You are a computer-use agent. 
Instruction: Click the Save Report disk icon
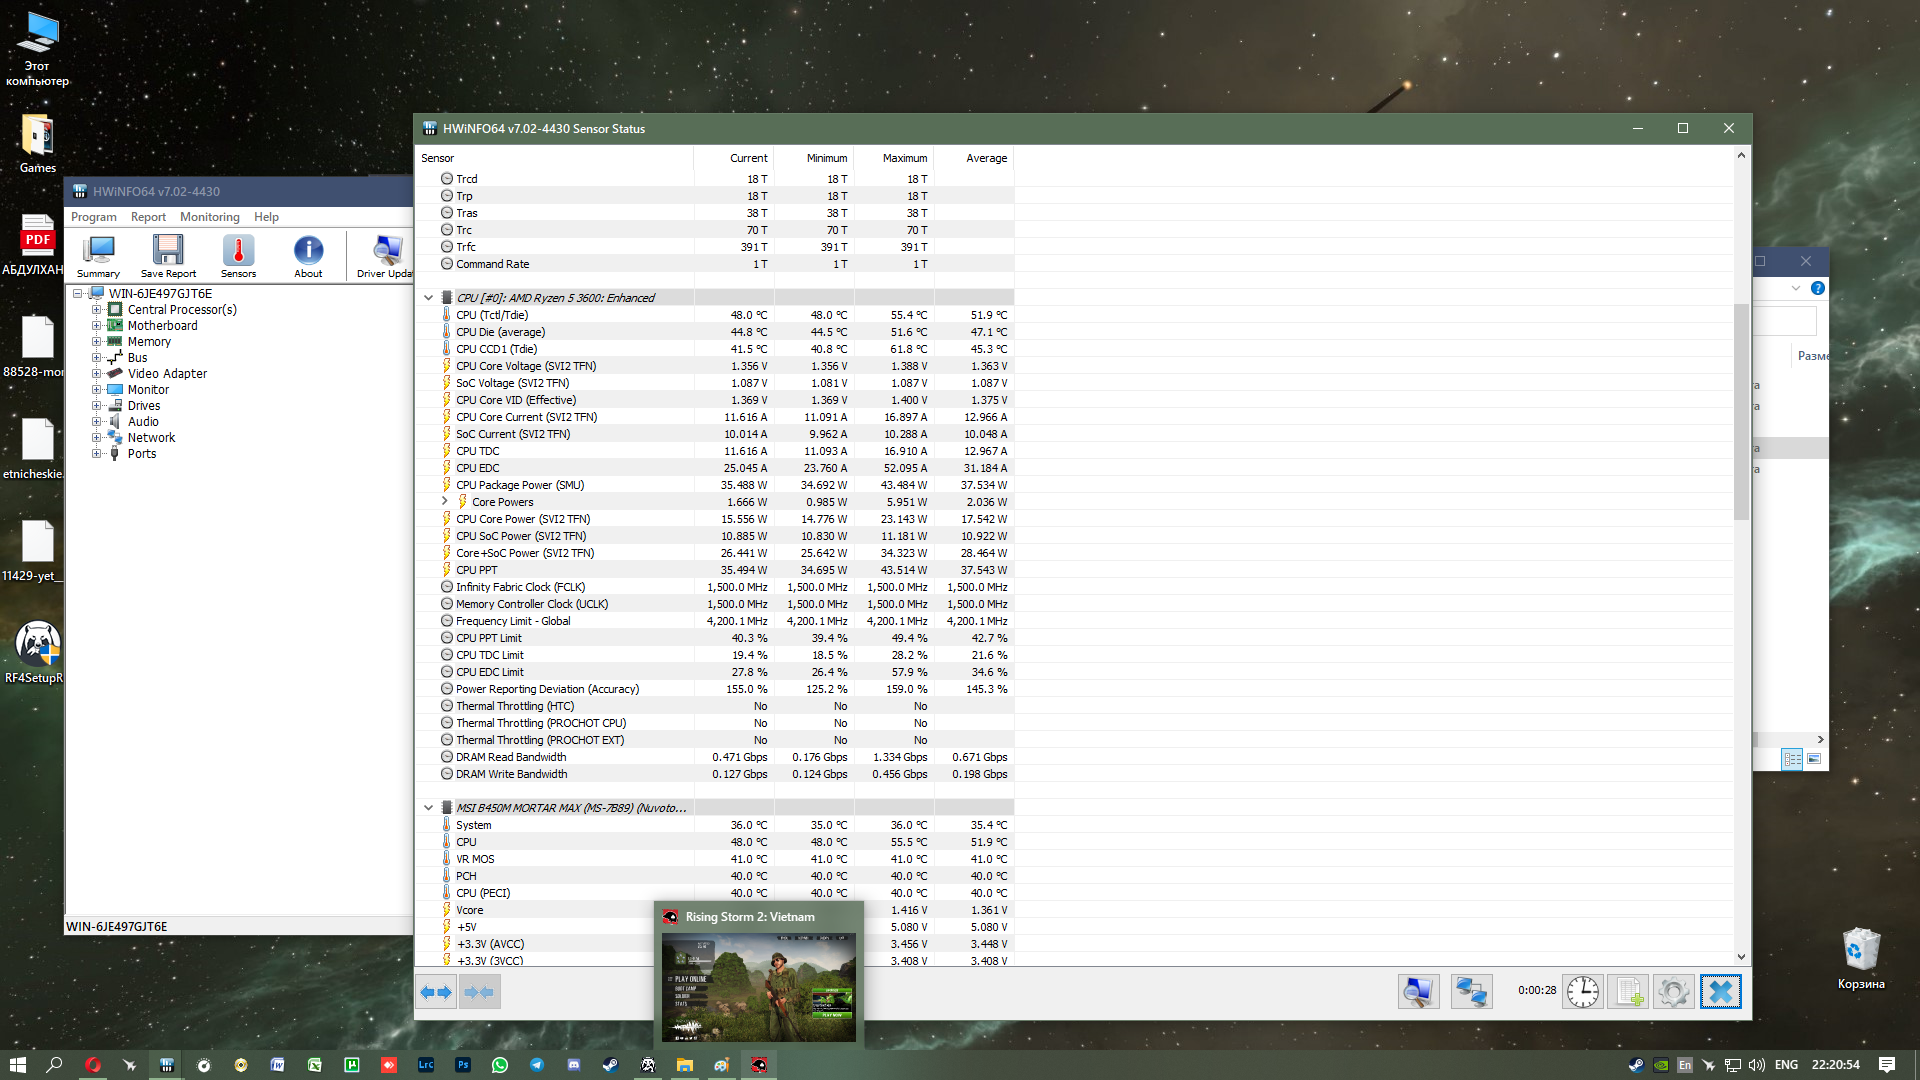(x=168, y=256)
